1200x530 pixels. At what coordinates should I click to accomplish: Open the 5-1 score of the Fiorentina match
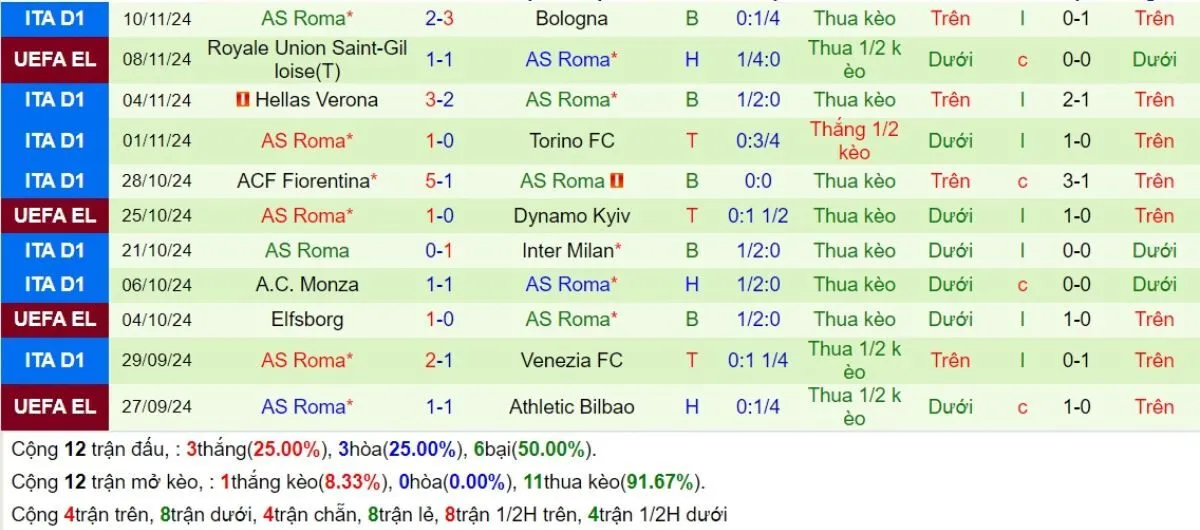point(439,181)
